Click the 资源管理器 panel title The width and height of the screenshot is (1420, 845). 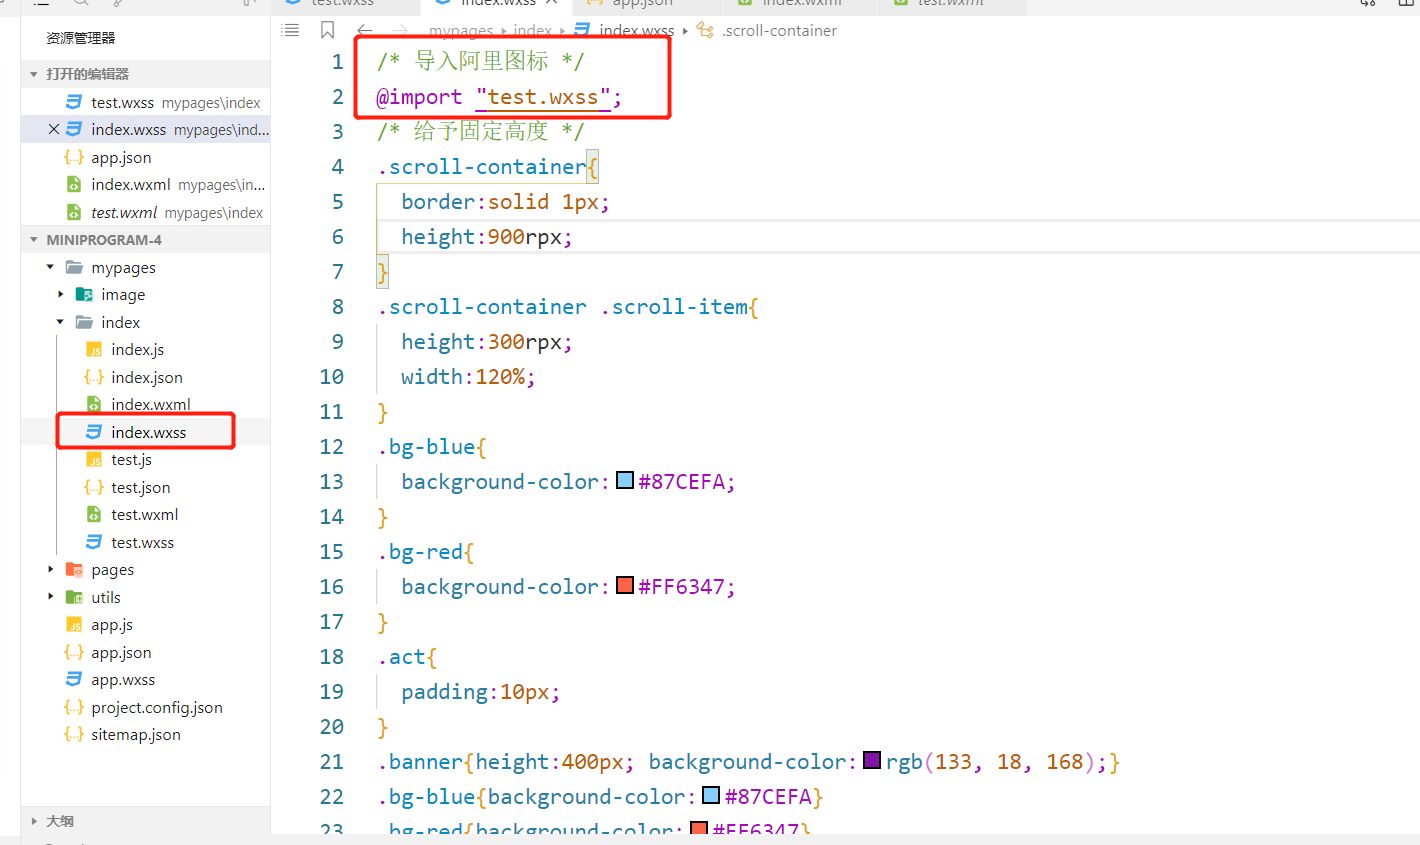[x=81, y=38]
